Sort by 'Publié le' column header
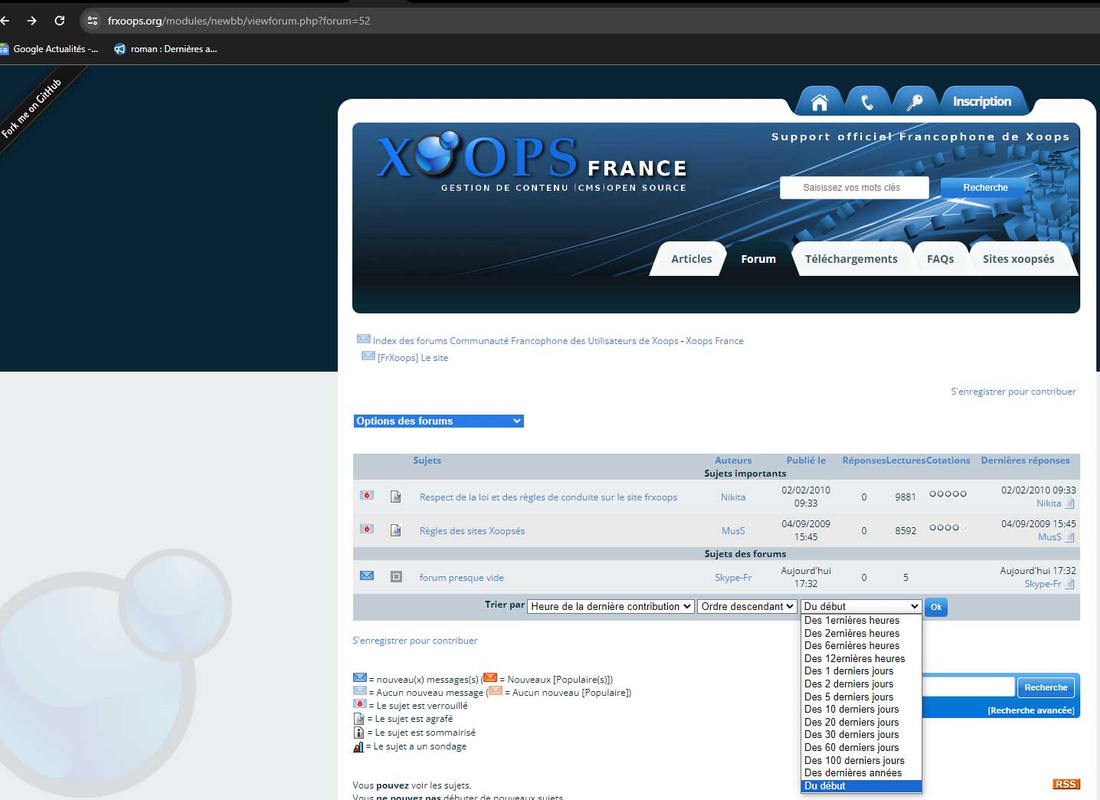This screenshot has width=1100, height=800. point(805,460)
